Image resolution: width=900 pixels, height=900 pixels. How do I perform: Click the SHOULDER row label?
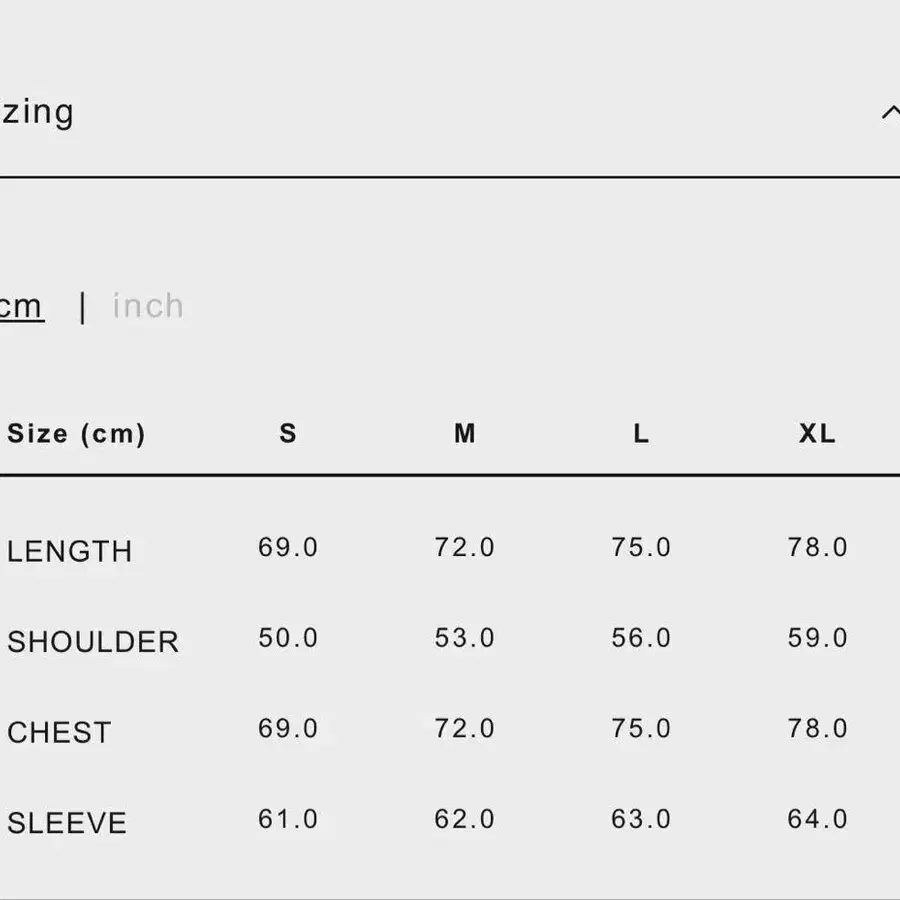click(93, 642)
